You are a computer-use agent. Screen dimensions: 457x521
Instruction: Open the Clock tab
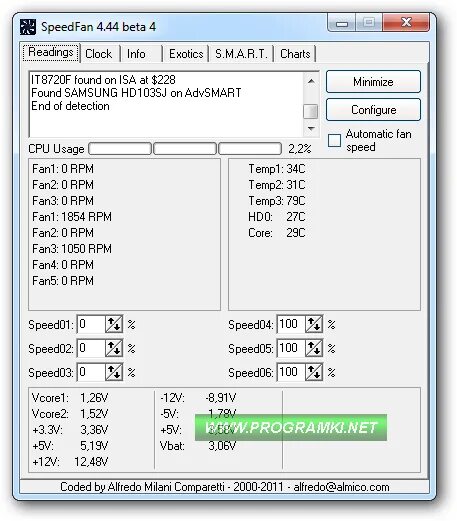99,54
